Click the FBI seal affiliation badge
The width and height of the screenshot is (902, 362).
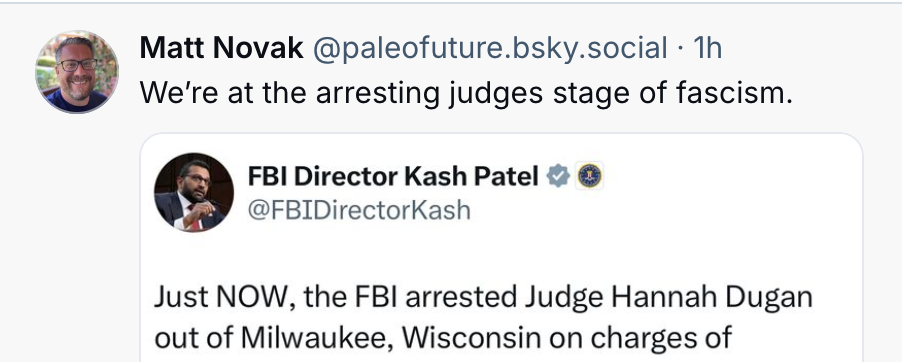click(590, 176)
